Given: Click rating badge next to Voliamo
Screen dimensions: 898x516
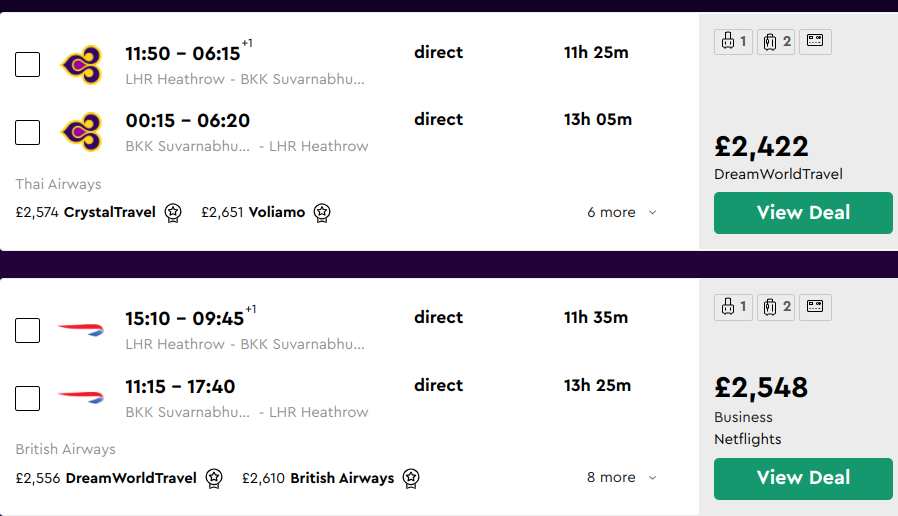Looking at the screenshot, I should coord(322,212).
